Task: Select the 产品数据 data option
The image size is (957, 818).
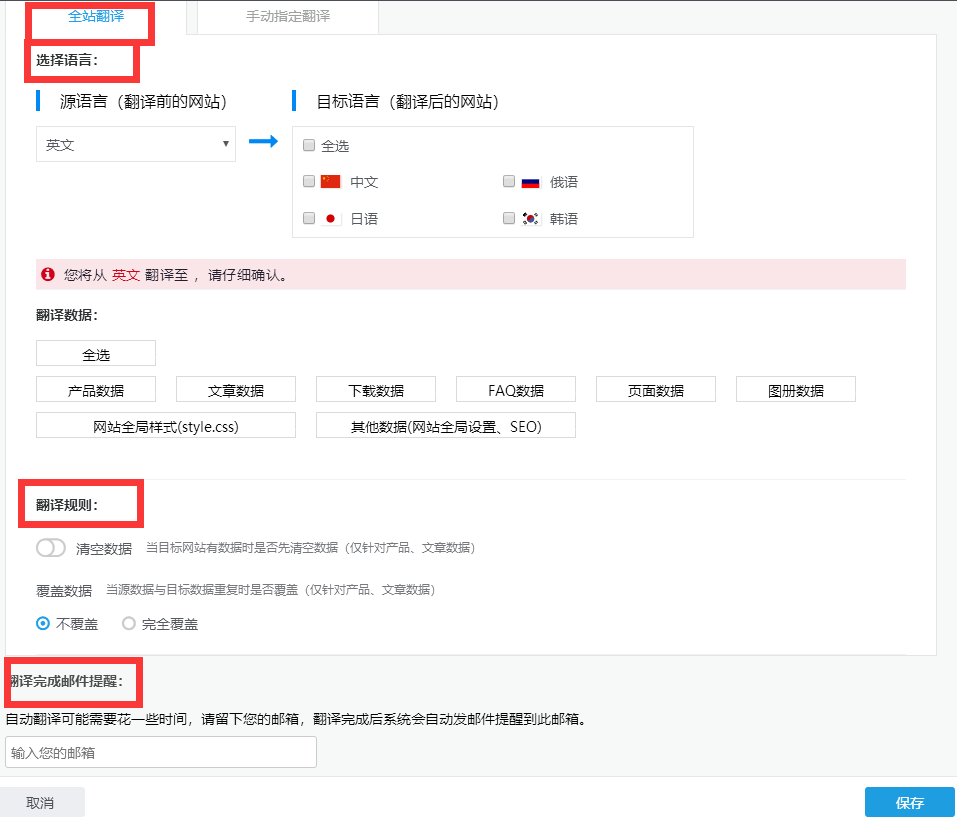Action: click(95, 388)
